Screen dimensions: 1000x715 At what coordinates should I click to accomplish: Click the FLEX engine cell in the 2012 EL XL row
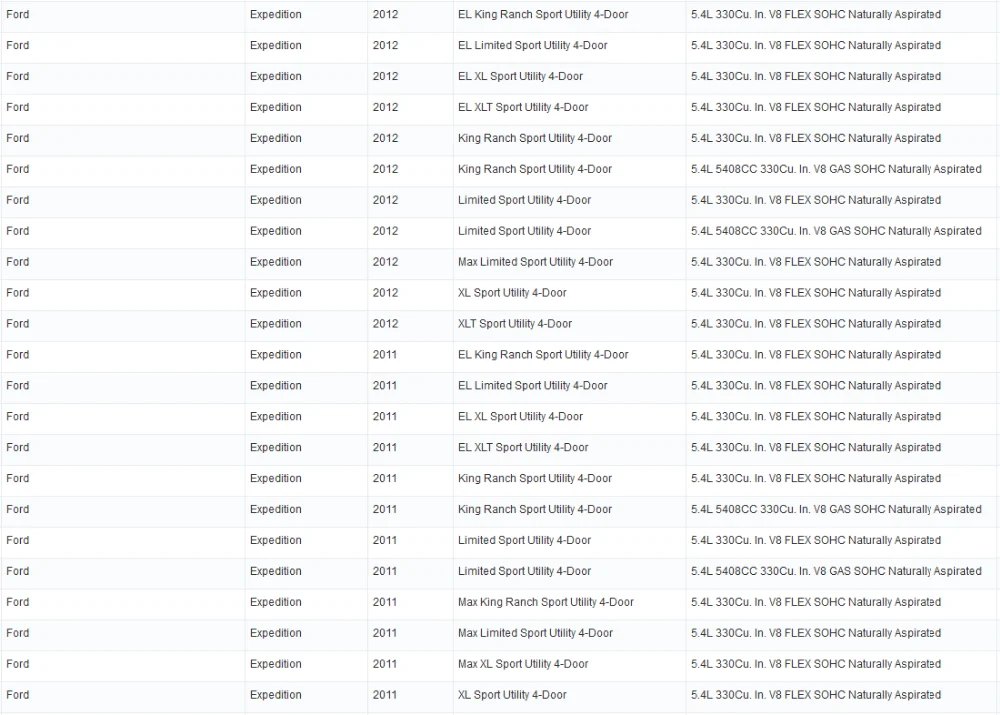tap(816, 77)
